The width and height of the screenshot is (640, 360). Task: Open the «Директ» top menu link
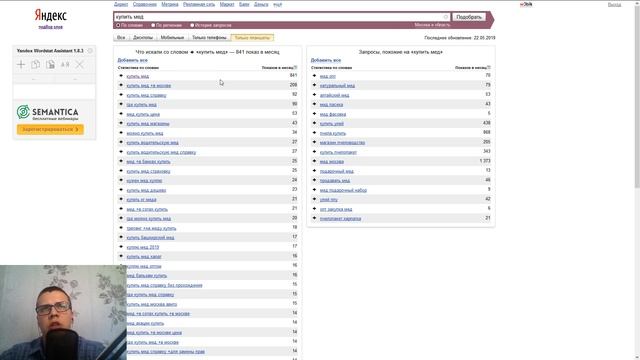(x=121, y=4)
